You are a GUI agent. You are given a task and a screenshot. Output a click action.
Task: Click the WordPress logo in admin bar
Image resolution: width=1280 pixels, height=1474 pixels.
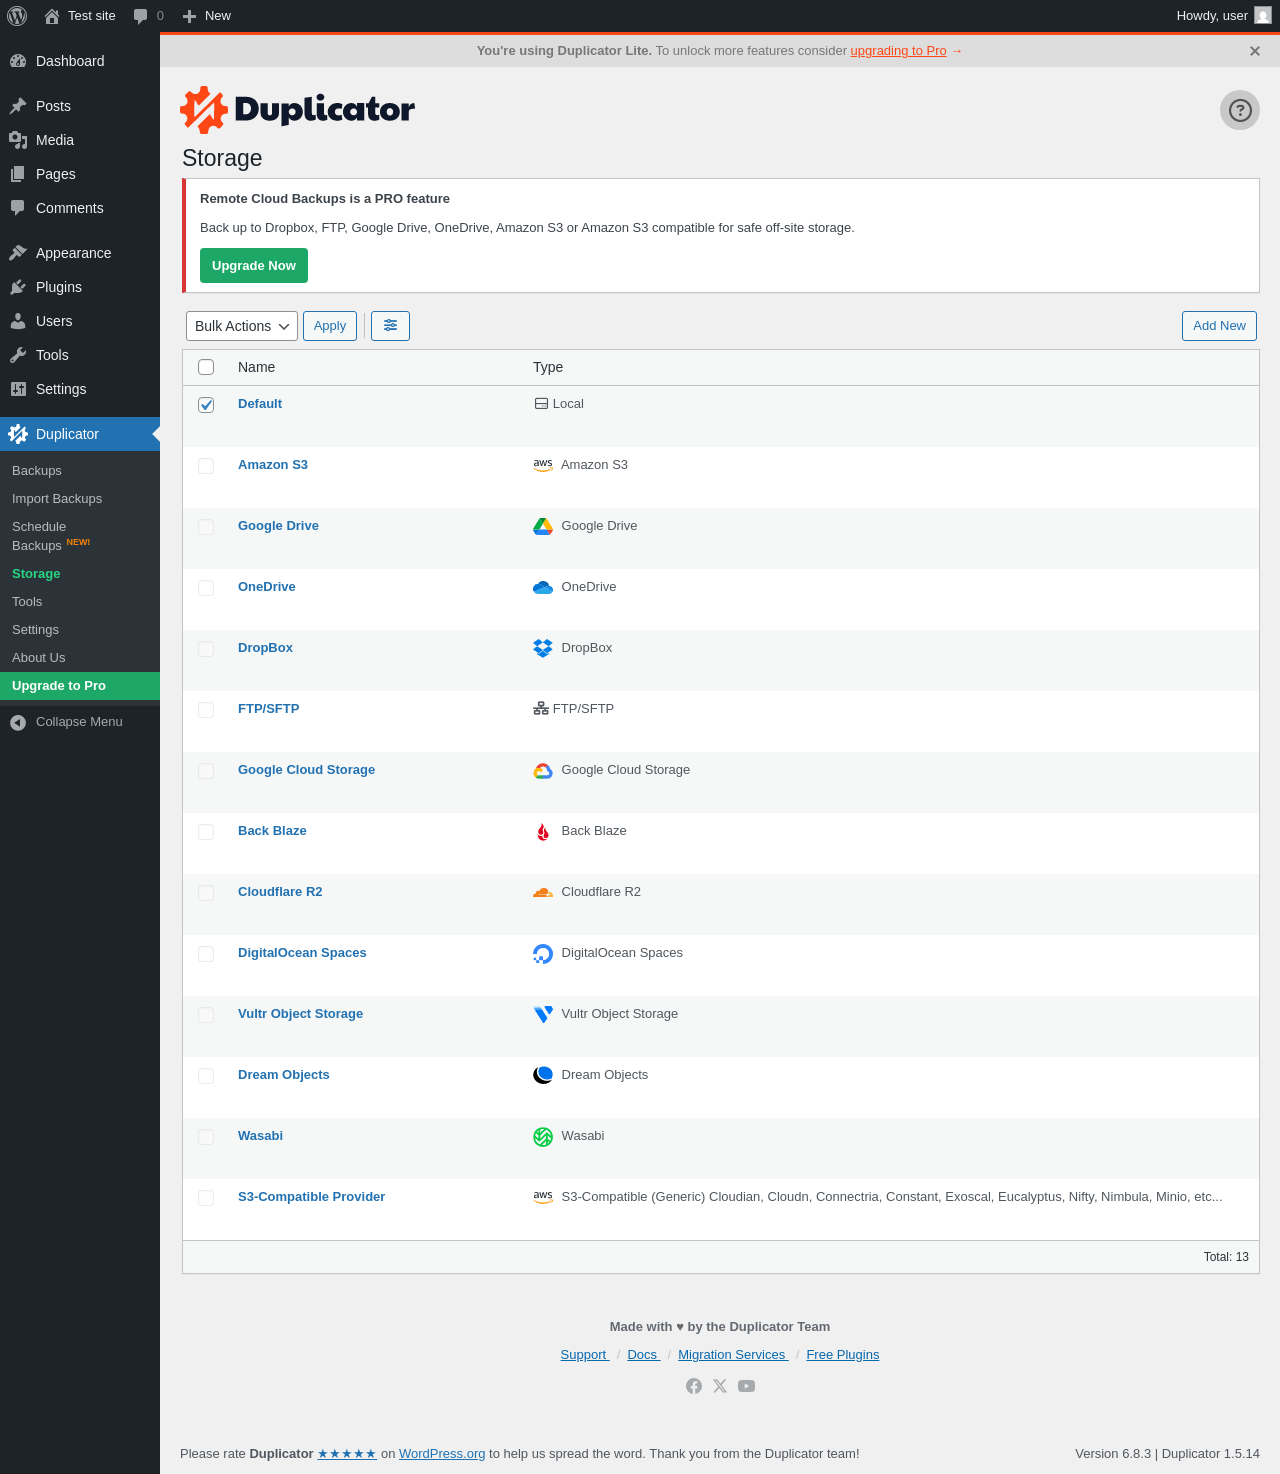click(17, 16)
